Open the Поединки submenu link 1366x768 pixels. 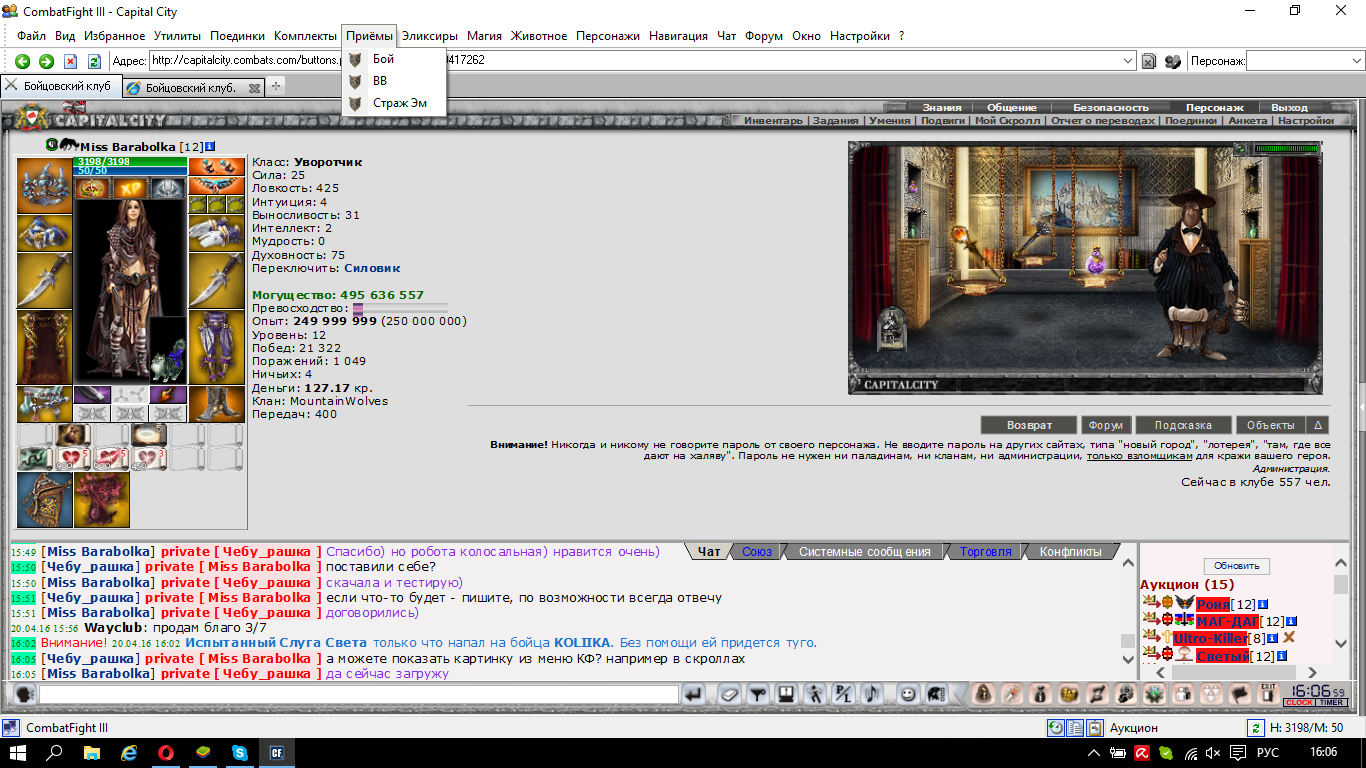[x=1190, y=120]
